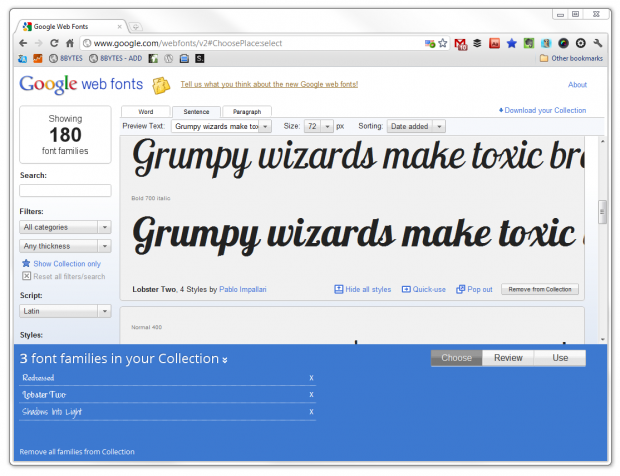Remove Lobster Two via its X in the list
This screenshot has height=476, width=620.
[311, 395]
